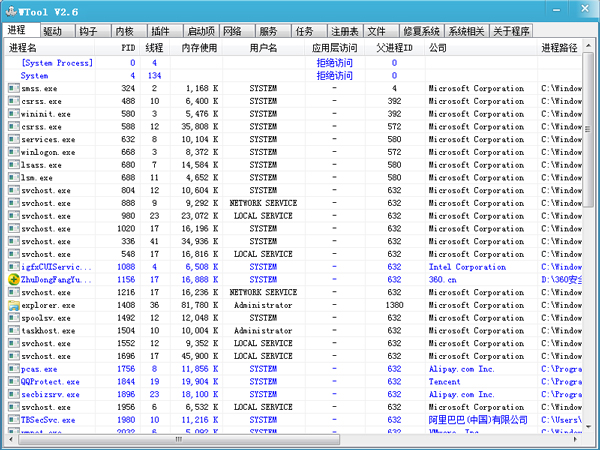Click Administrator user of taskhost.exe

coord(263,331)
